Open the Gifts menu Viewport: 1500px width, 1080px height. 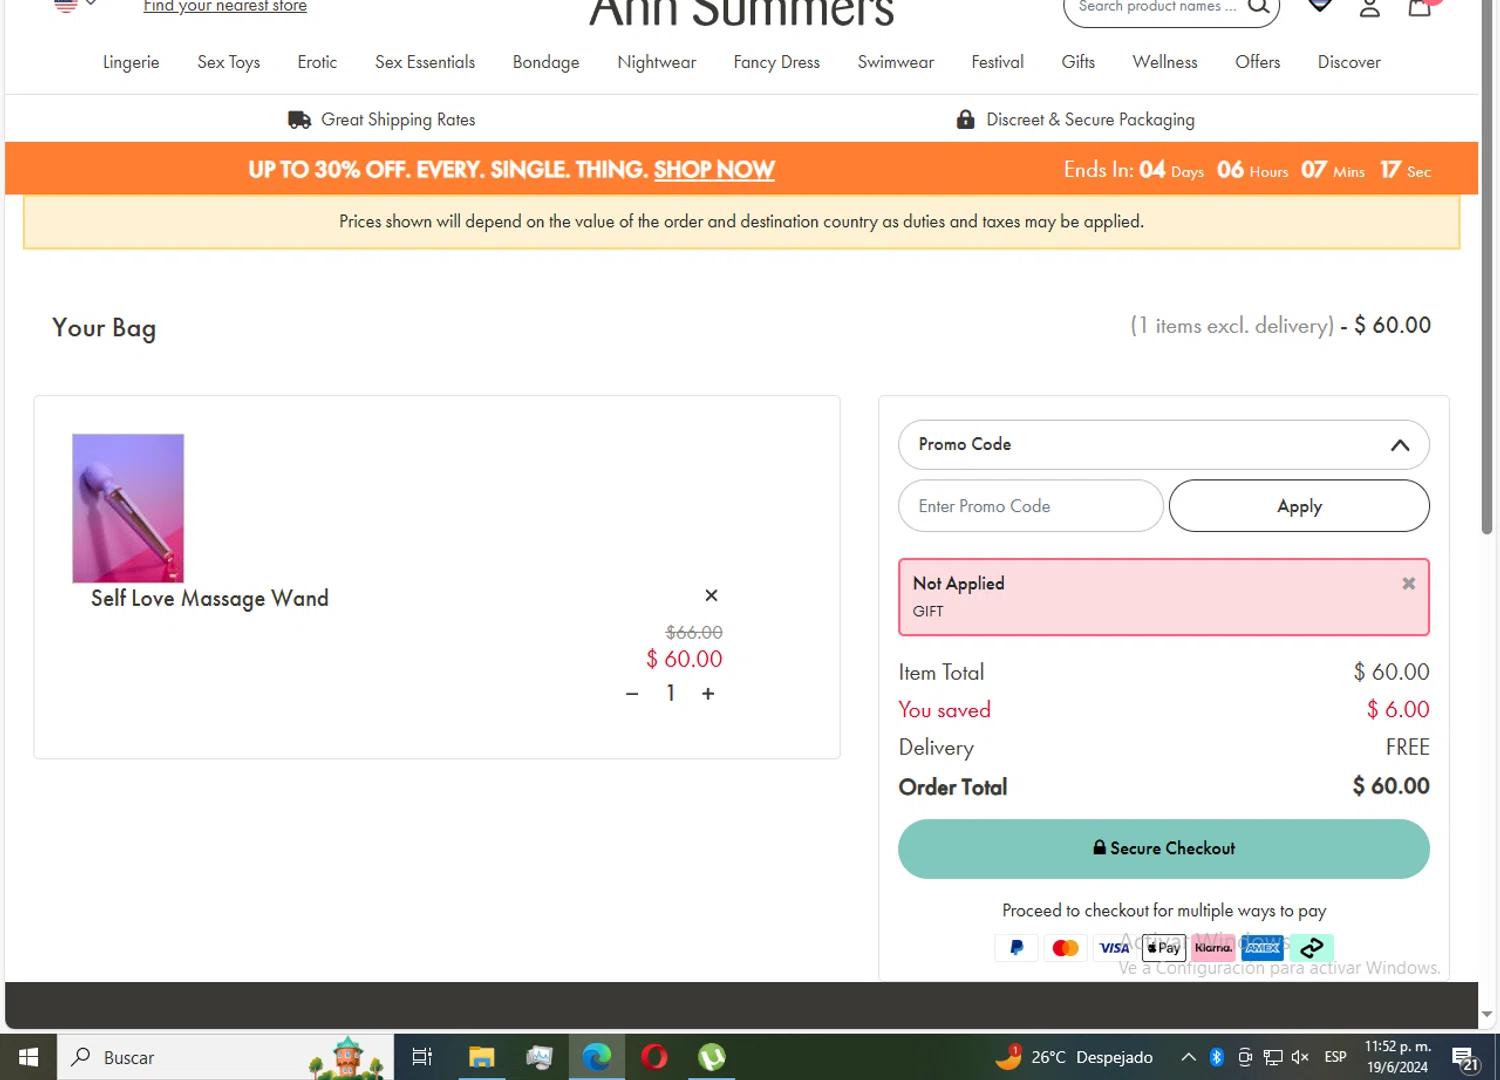tap(1078, 62)
